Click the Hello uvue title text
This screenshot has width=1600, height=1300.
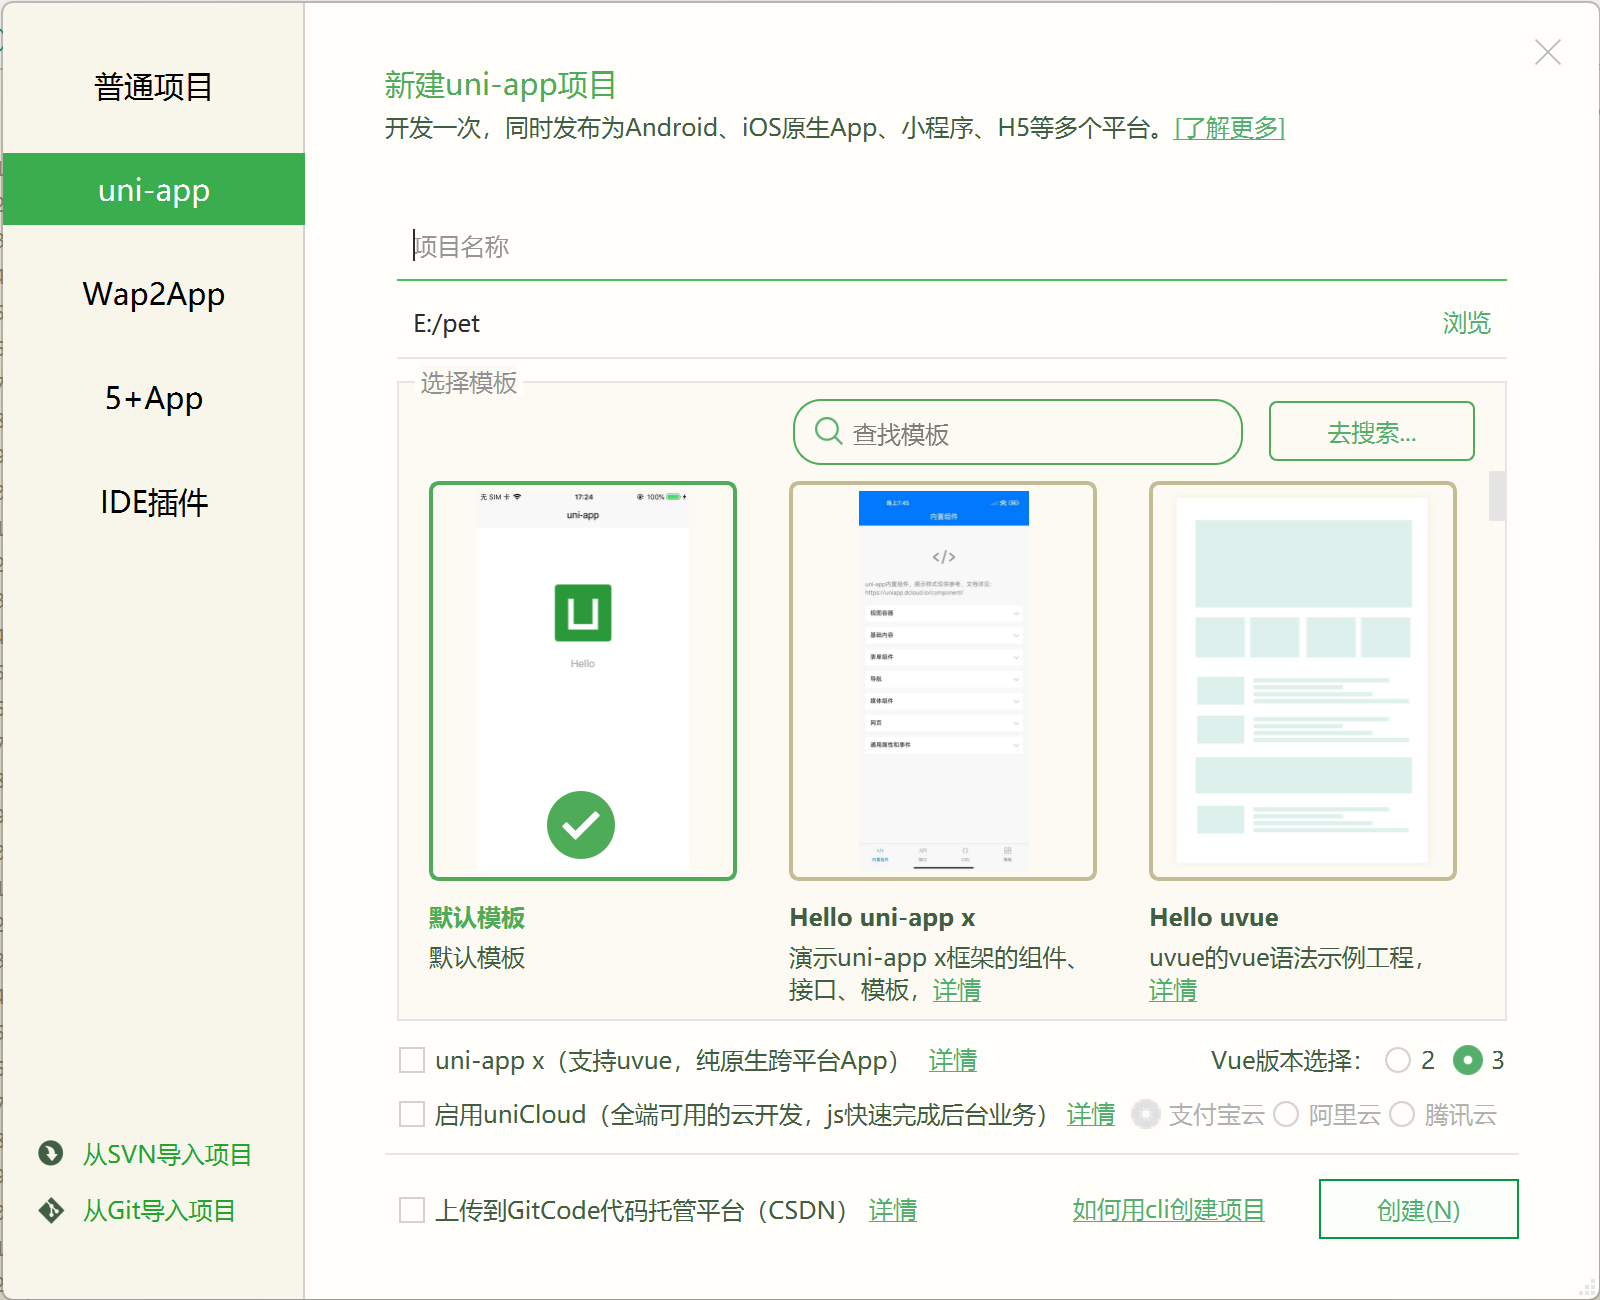click(1214, 917)
